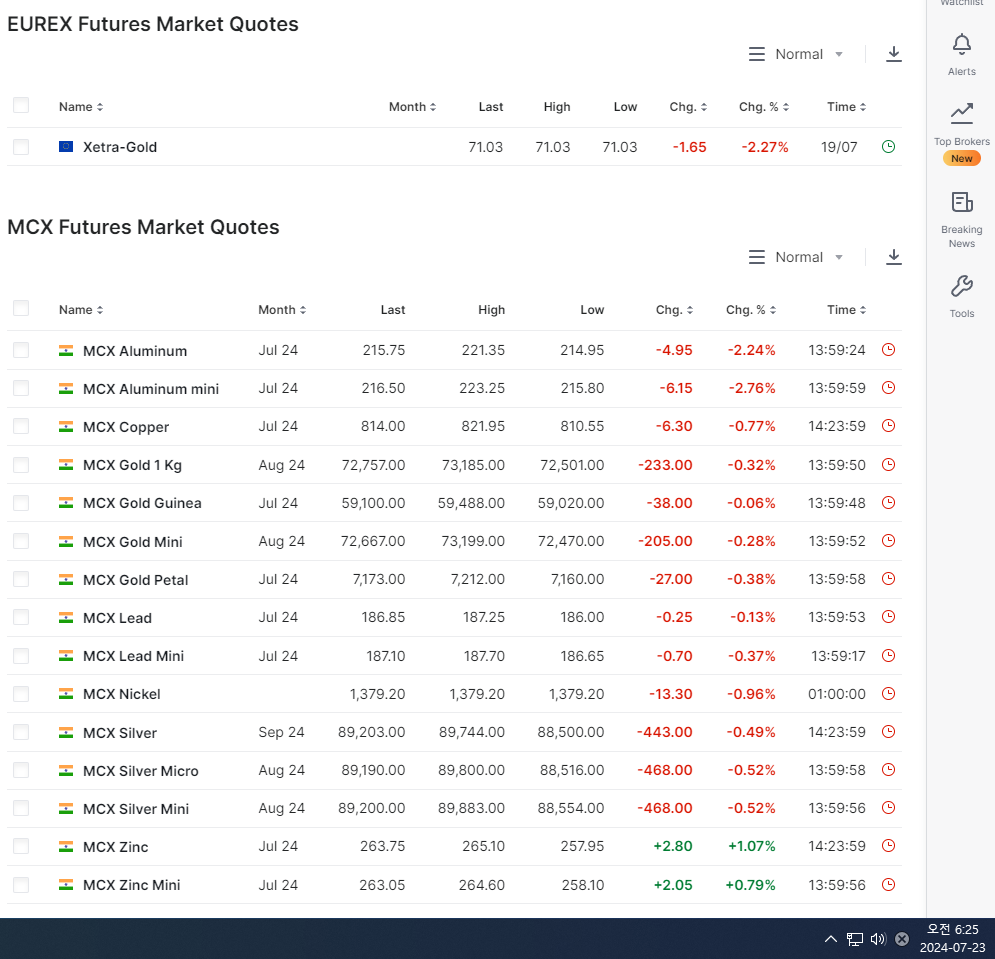Sort EUREX table by Chg. %

764,107
